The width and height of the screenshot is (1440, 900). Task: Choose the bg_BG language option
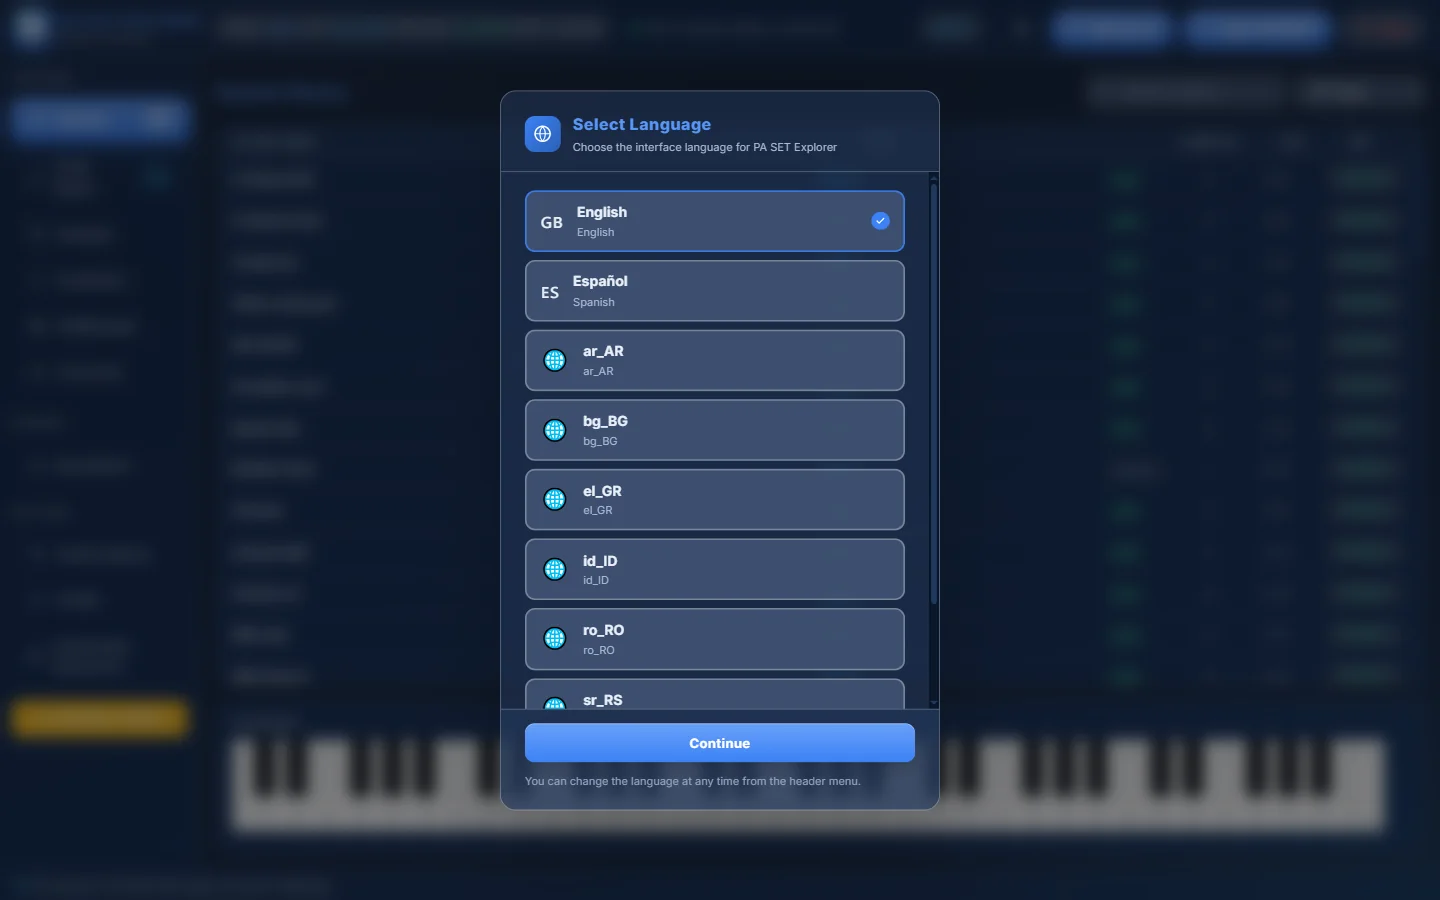(x=715, y=430)
